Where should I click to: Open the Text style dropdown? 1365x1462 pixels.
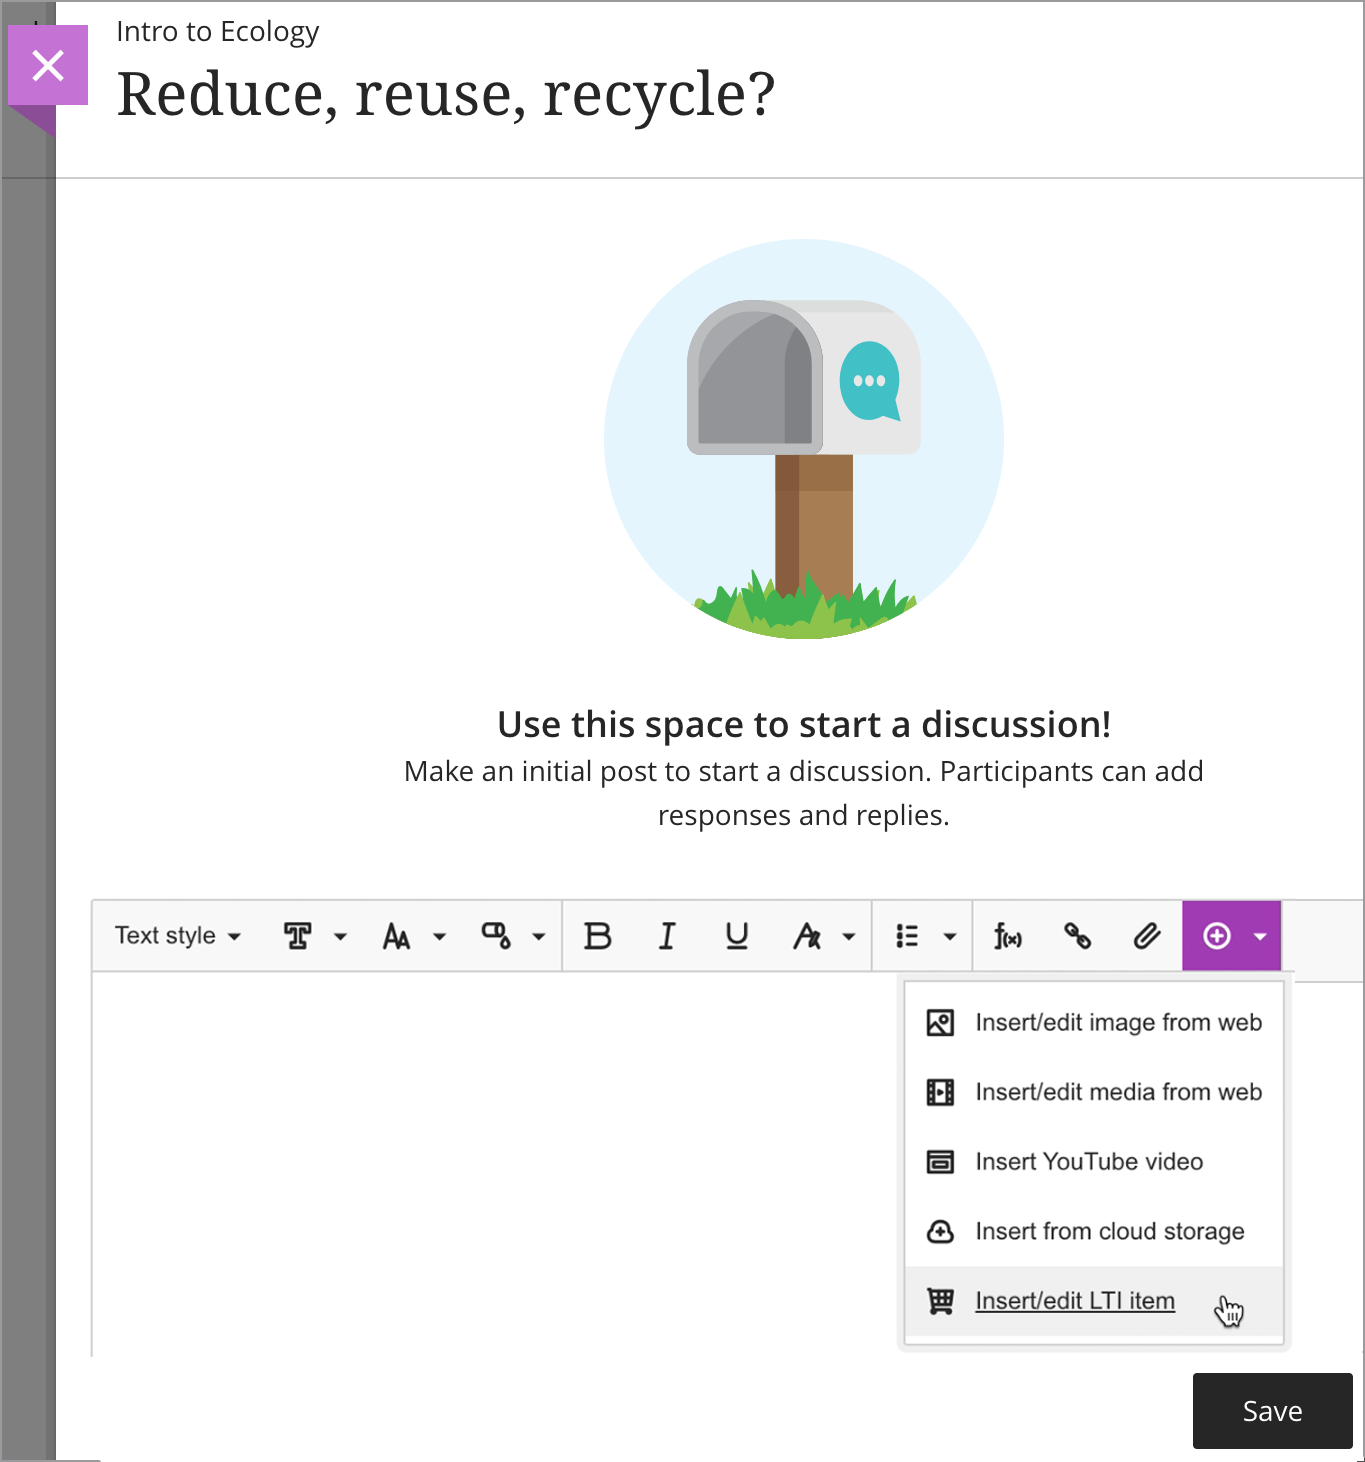click(178, 936)
